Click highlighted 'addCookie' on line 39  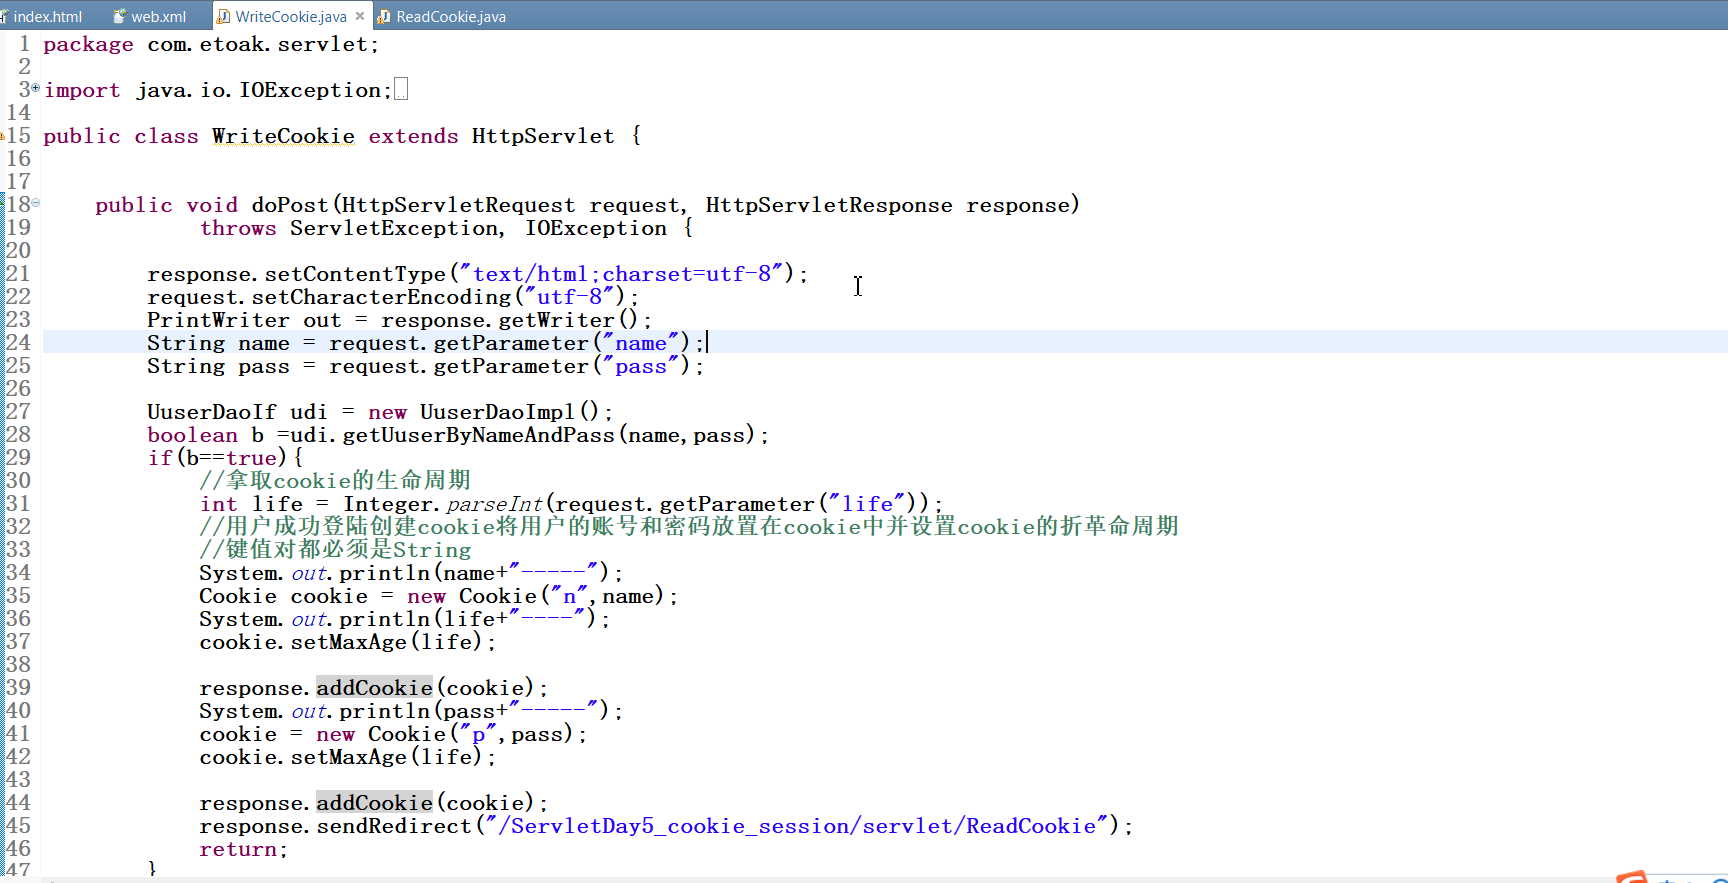click(x=375, y=688)
